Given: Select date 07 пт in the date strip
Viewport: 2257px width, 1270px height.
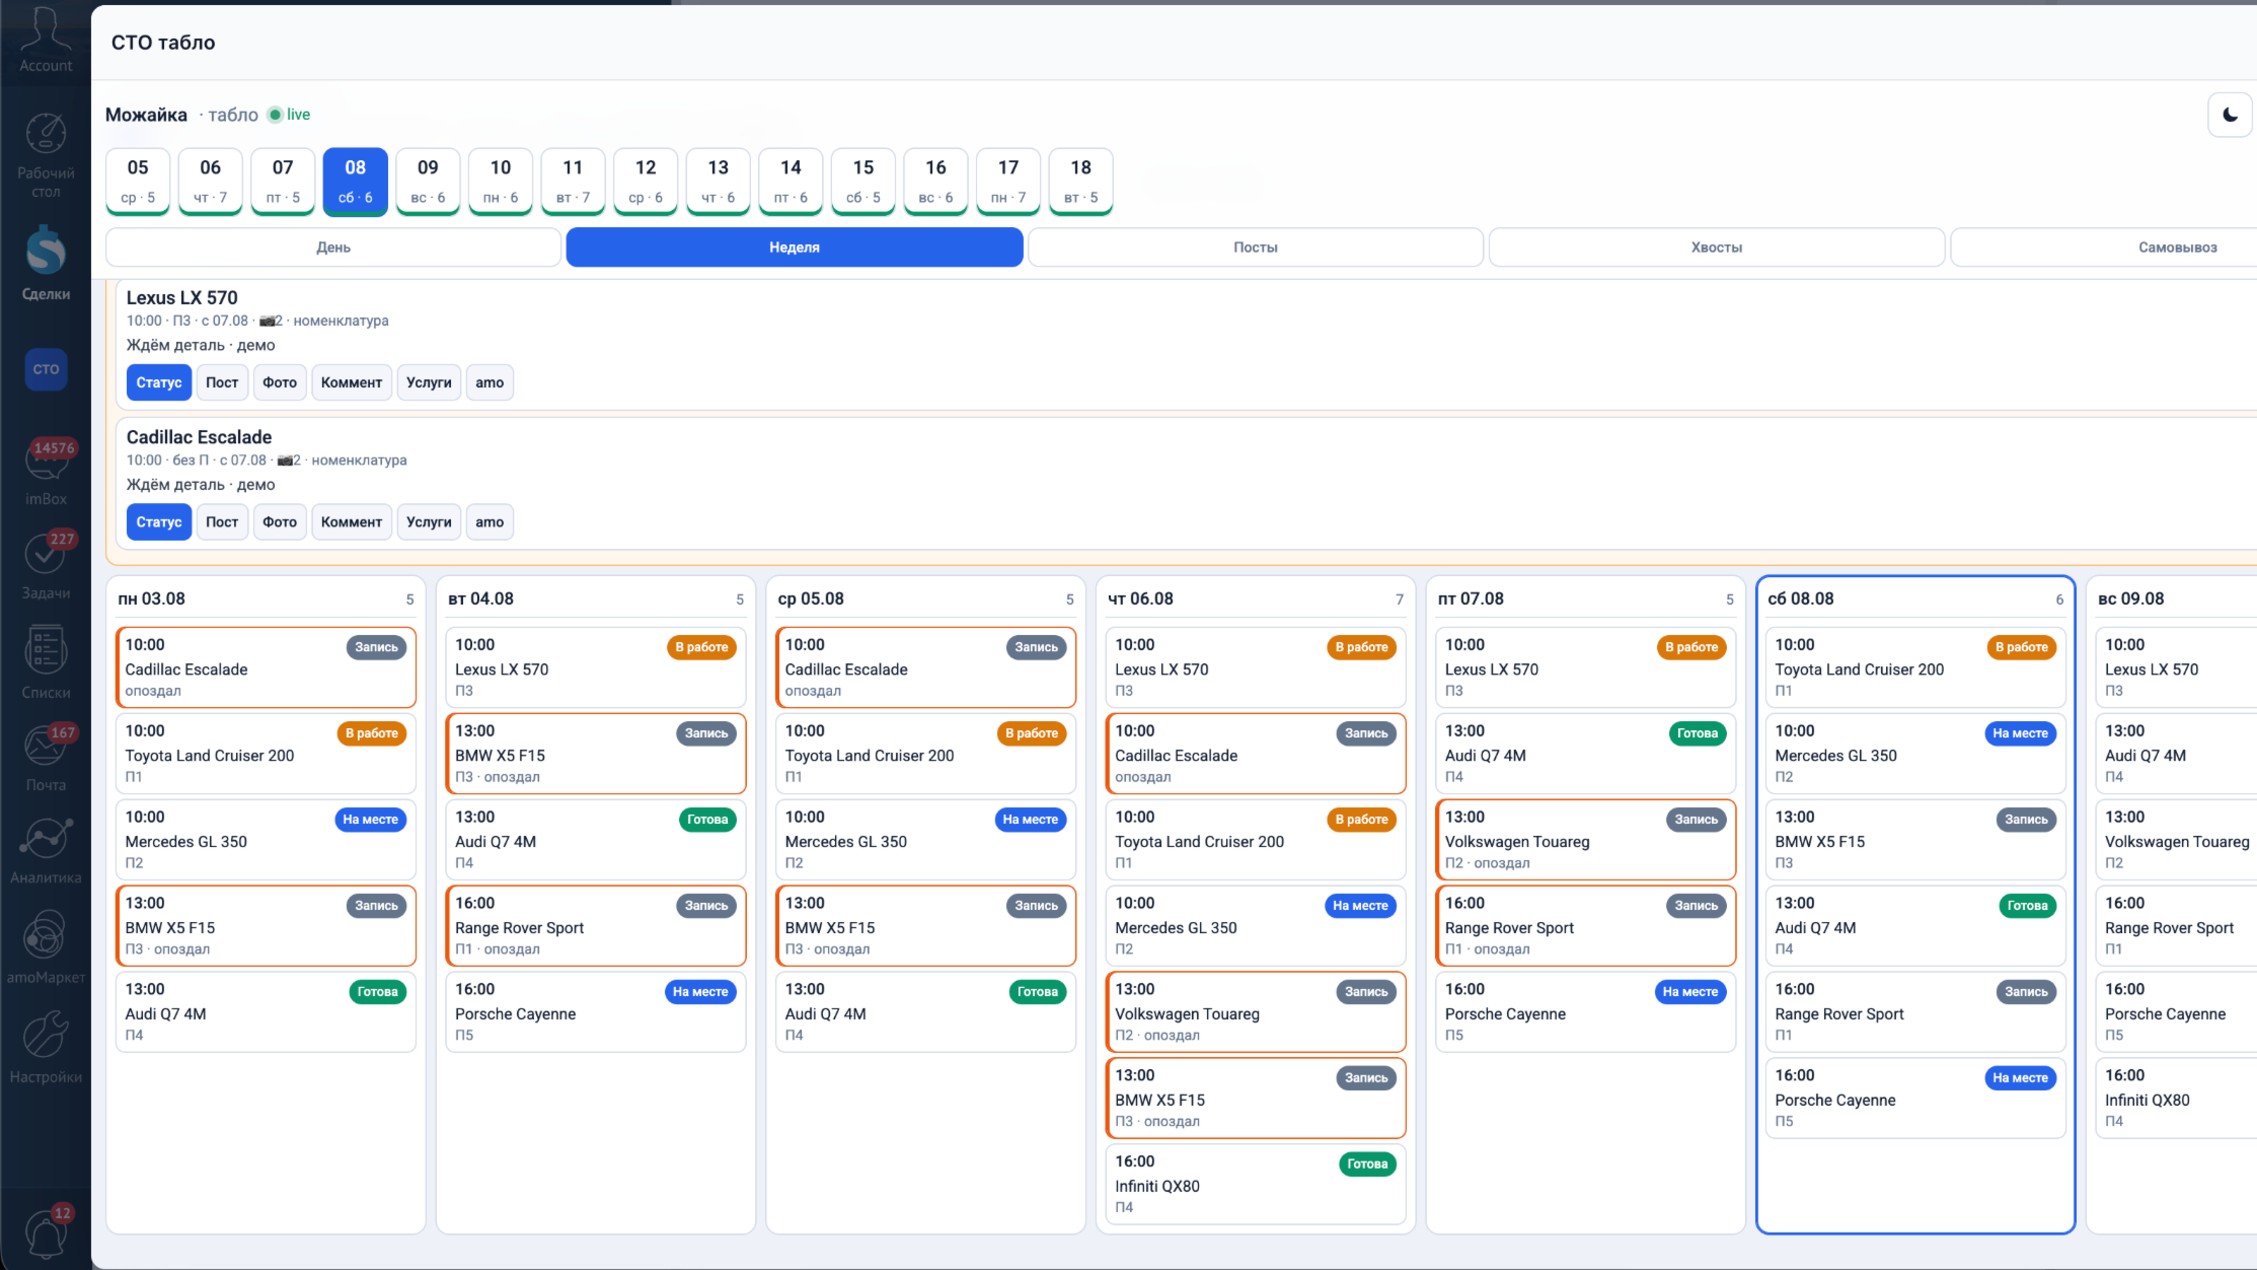Looking at the screenshot, I should pos(283,181).
